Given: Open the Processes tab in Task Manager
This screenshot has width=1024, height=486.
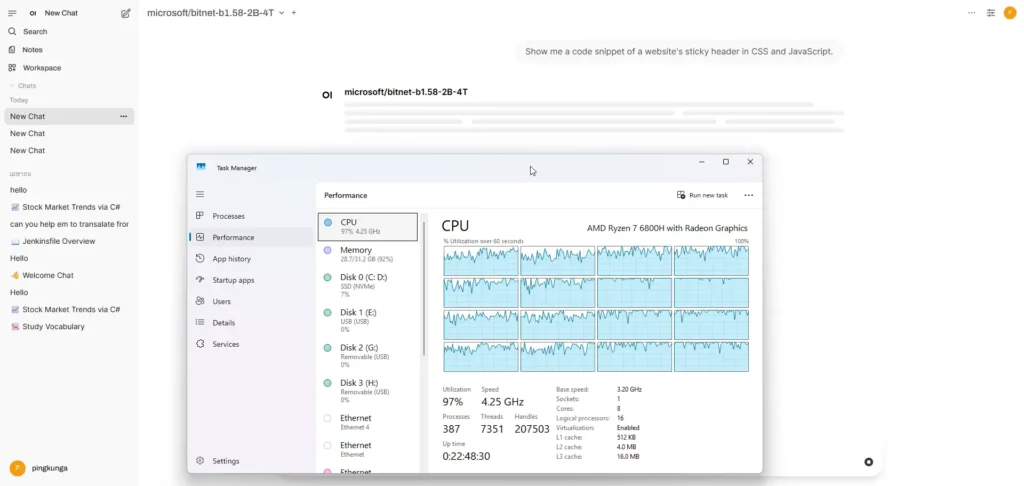Looking at the screenshot, I should pyautogui.click(x=251, y=216).
